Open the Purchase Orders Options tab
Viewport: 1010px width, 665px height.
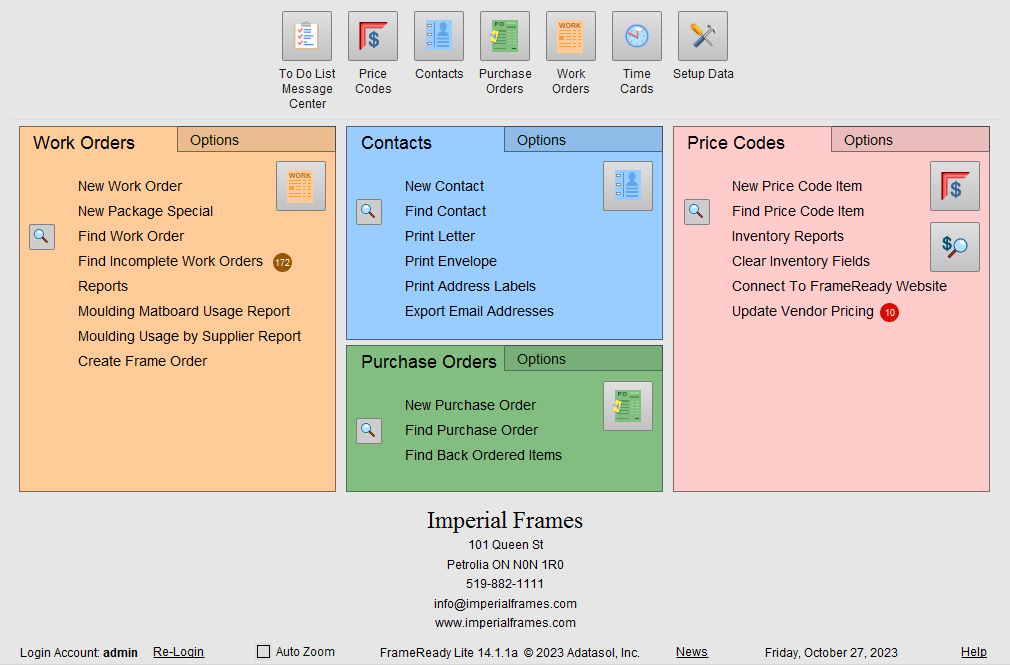tap(542, 359)
